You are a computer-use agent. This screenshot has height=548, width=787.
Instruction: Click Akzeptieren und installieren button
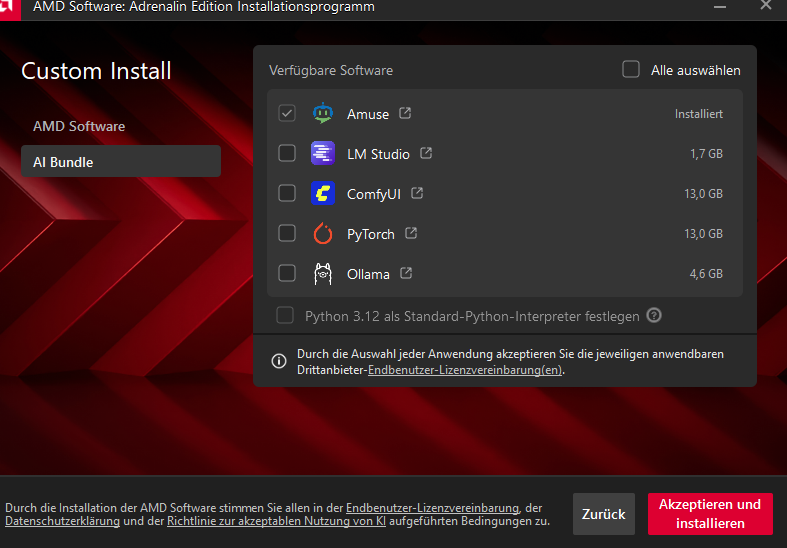click(710, 514)
